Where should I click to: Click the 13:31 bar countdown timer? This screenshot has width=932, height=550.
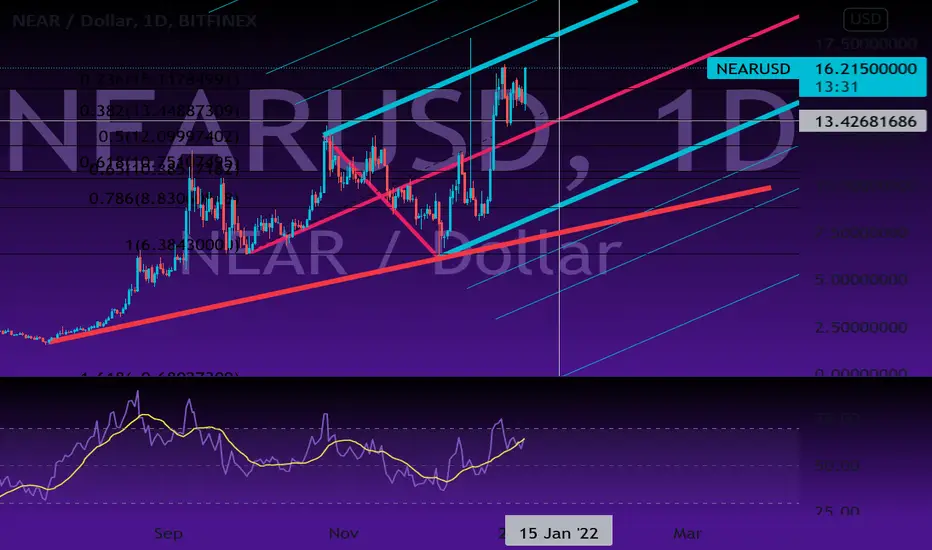point(836,87)
